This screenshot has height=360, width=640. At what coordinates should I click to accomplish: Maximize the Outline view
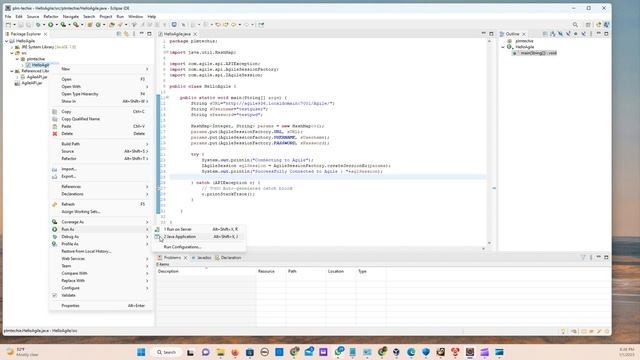click(606, 34)
